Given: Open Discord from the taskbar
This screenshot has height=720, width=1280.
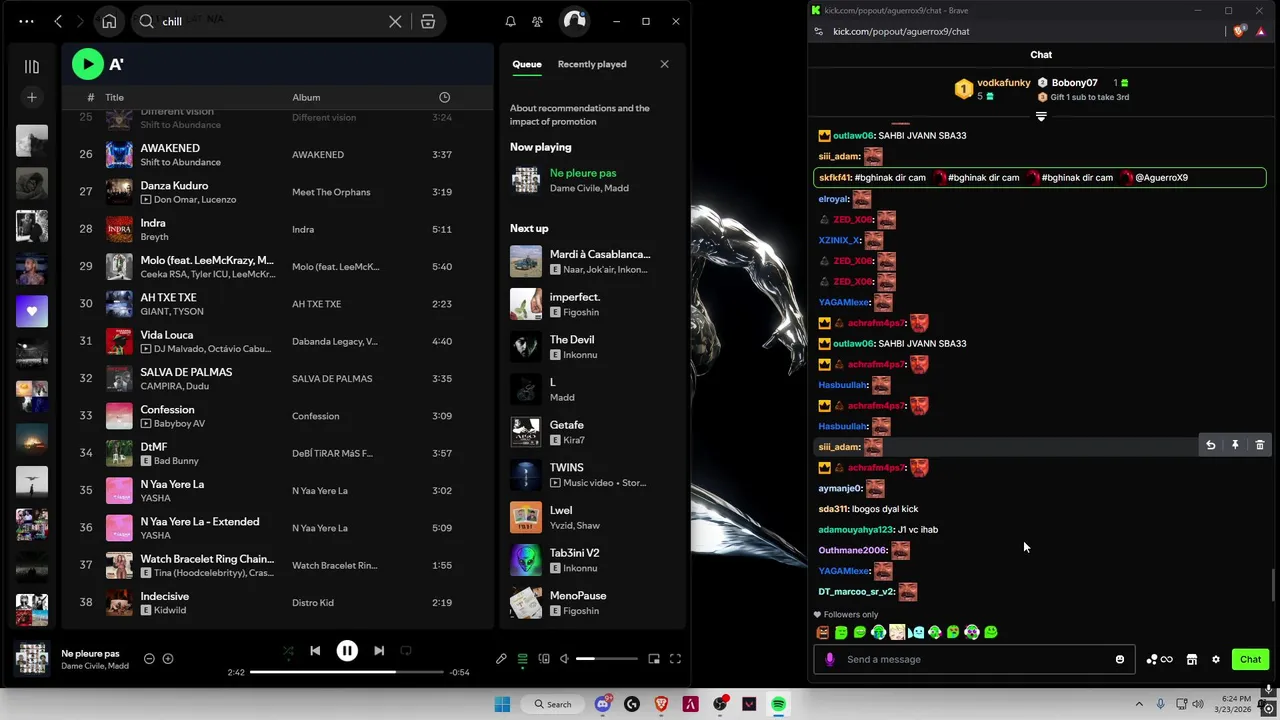Looking at the screenshot, I should (x=603, y=704).
